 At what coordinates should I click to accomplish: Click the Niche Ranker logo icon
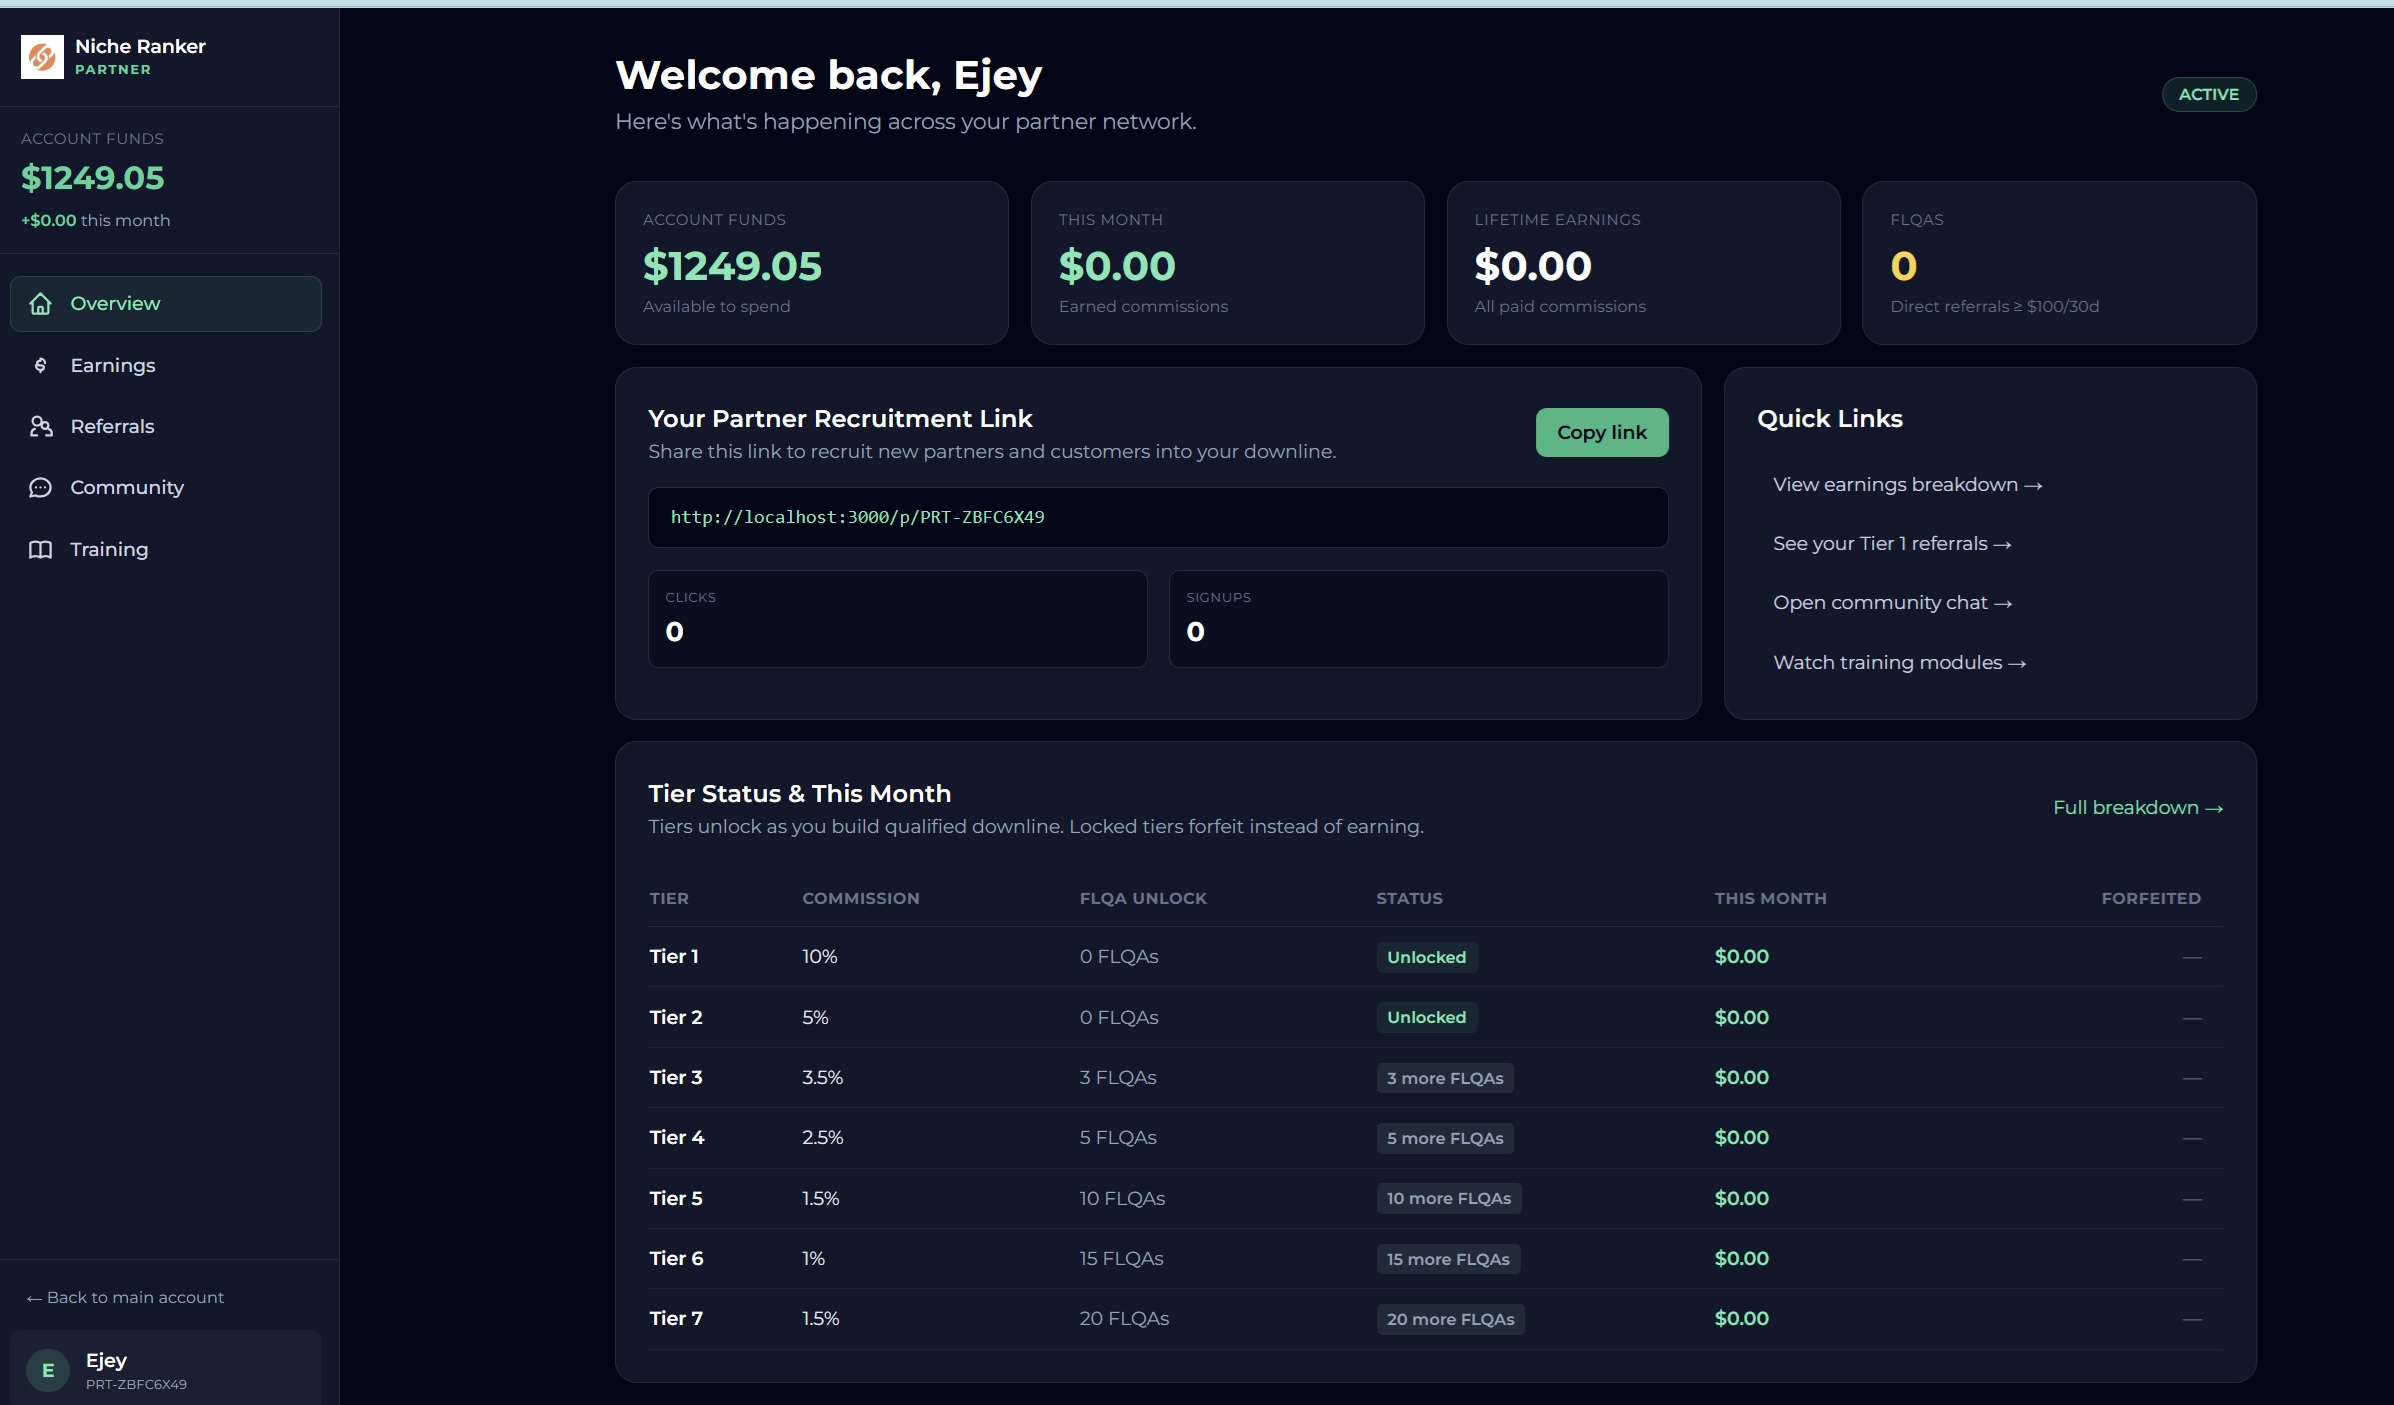click(41, 57)
